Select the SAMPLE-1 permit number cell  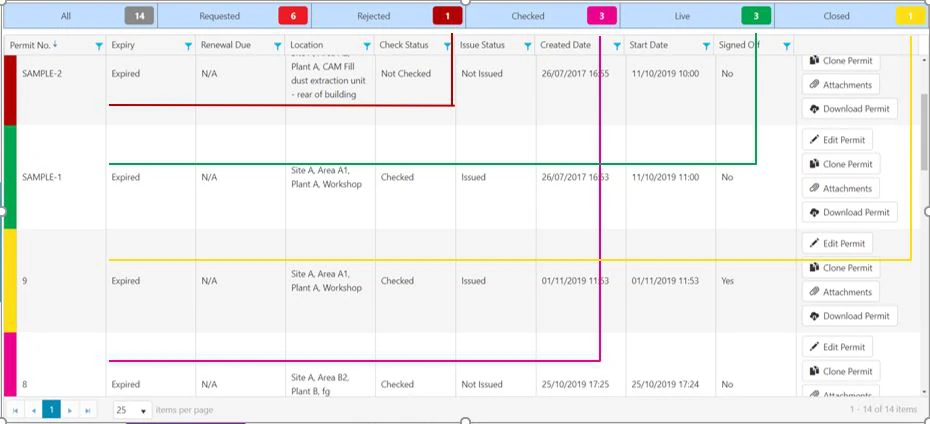(61, 177)
